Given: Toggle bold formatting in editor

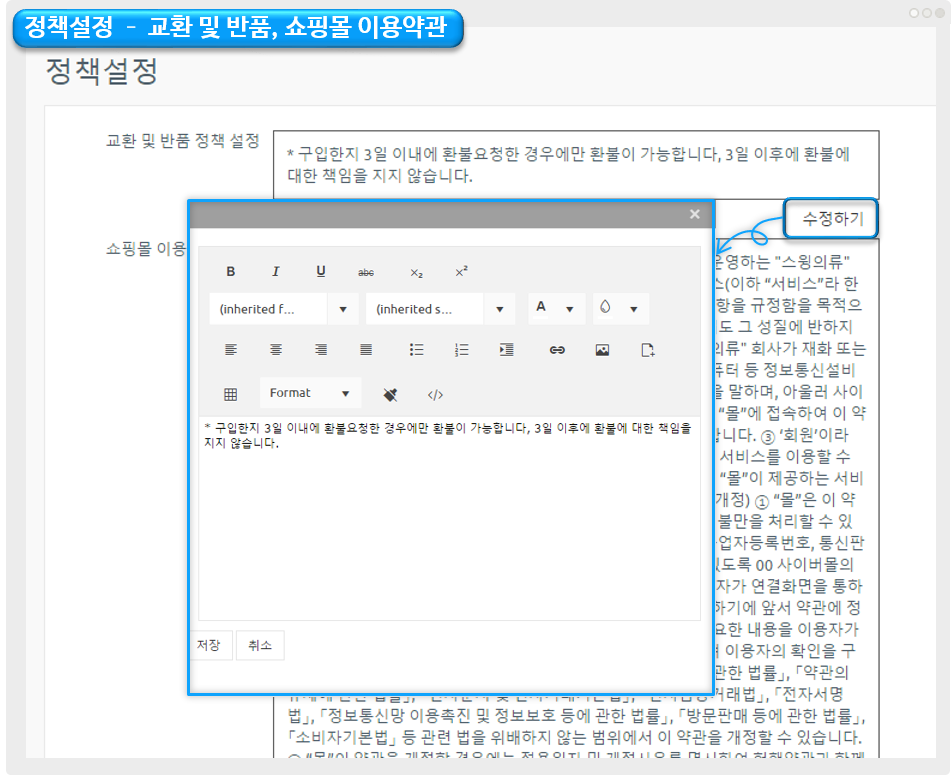Looking at the screenshot, I should [231, 272].
